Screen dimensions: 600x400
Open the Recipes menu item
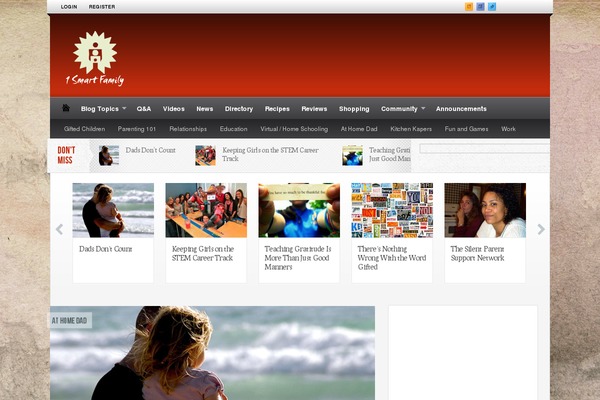277,109
